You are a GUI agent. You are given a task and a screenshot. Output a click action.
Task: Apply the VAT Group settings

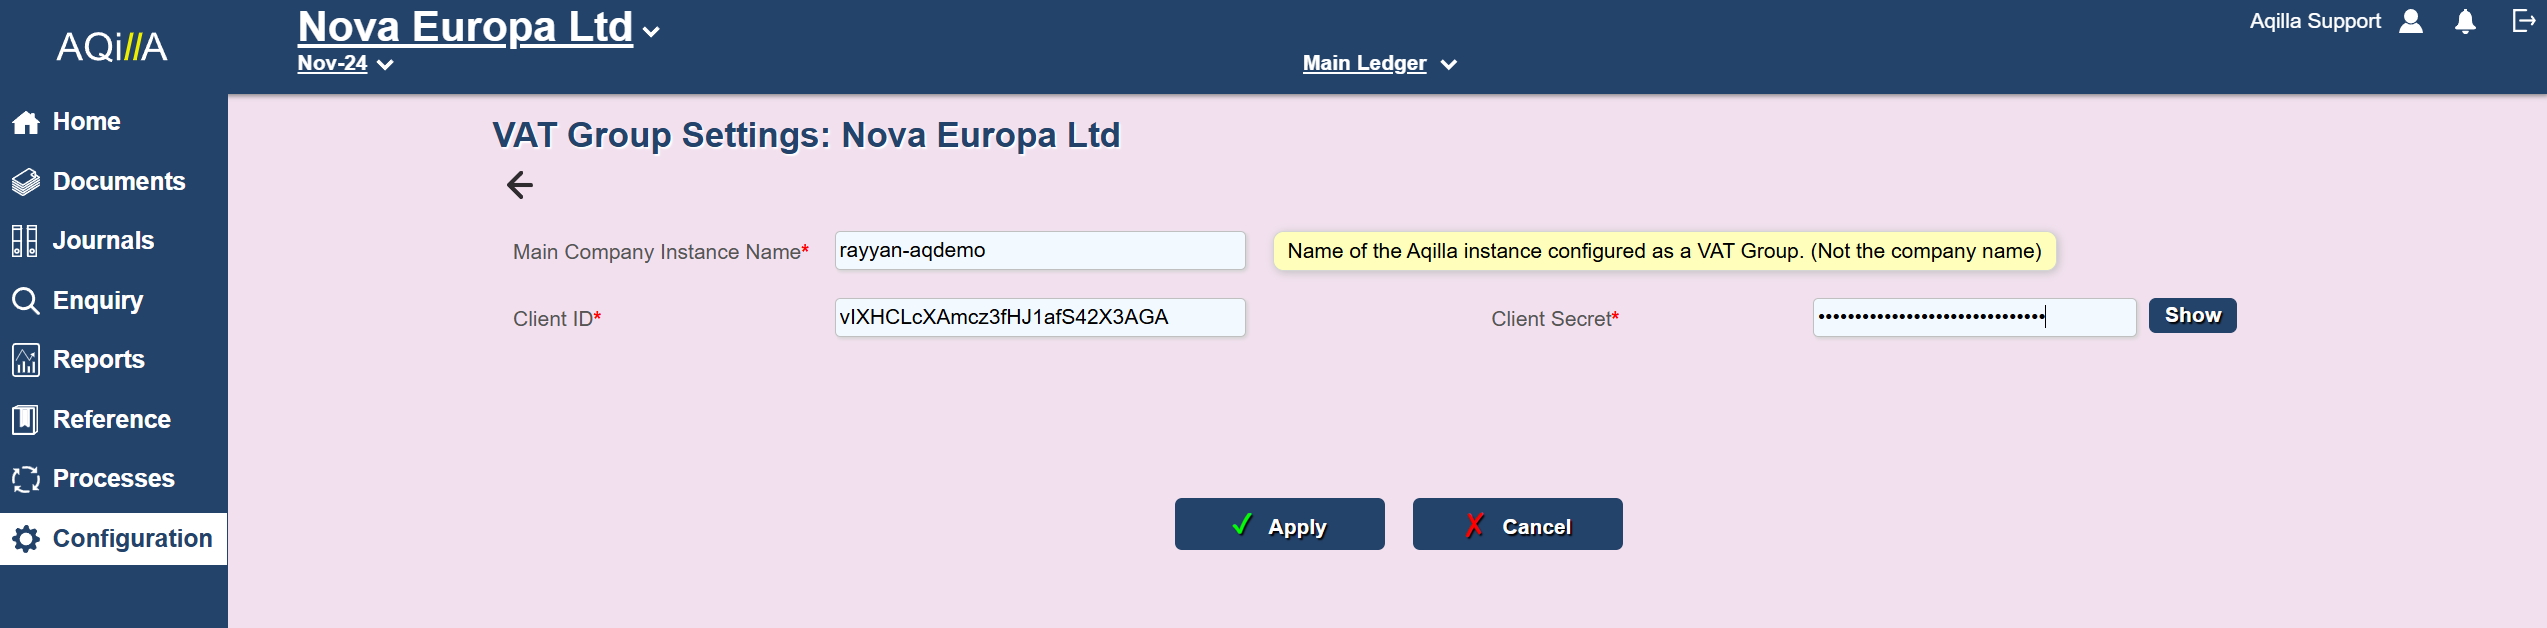click(1279, 525)
